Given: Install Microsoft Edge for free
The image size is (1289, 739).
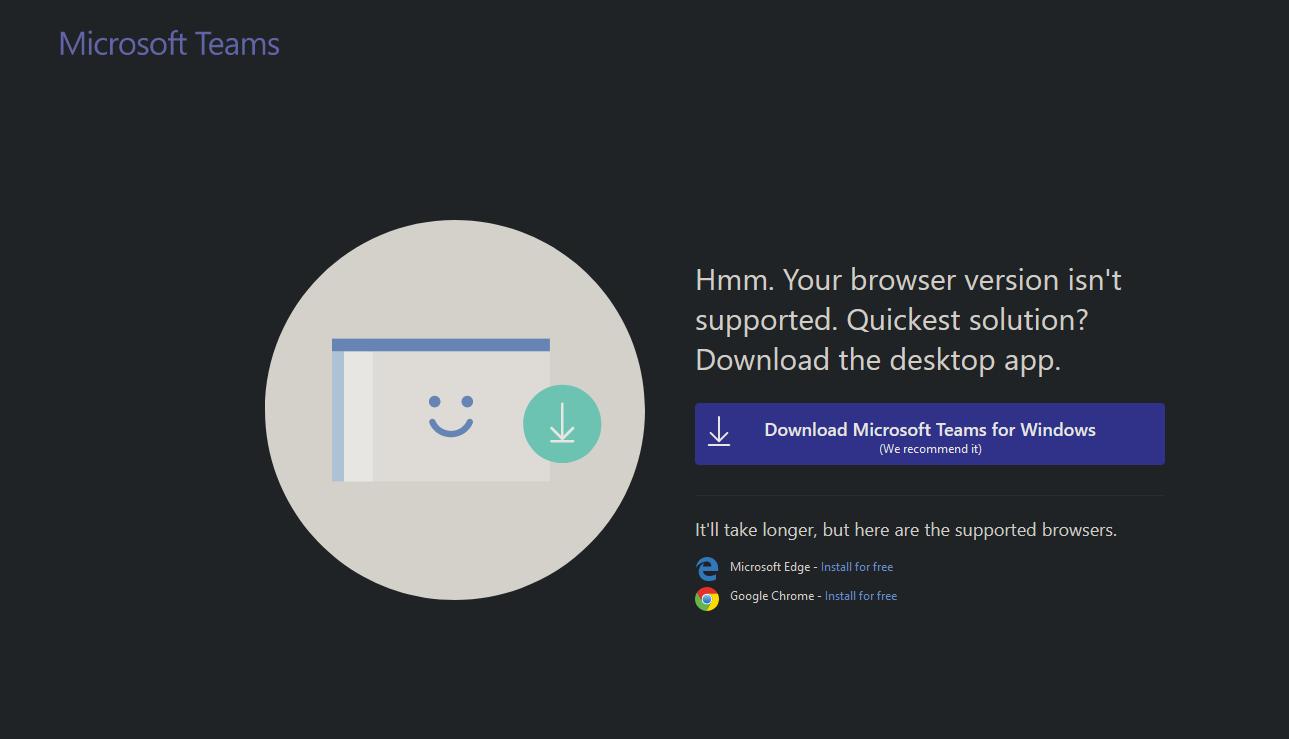Looking at the screenshot, I should [x=856, y=566].
